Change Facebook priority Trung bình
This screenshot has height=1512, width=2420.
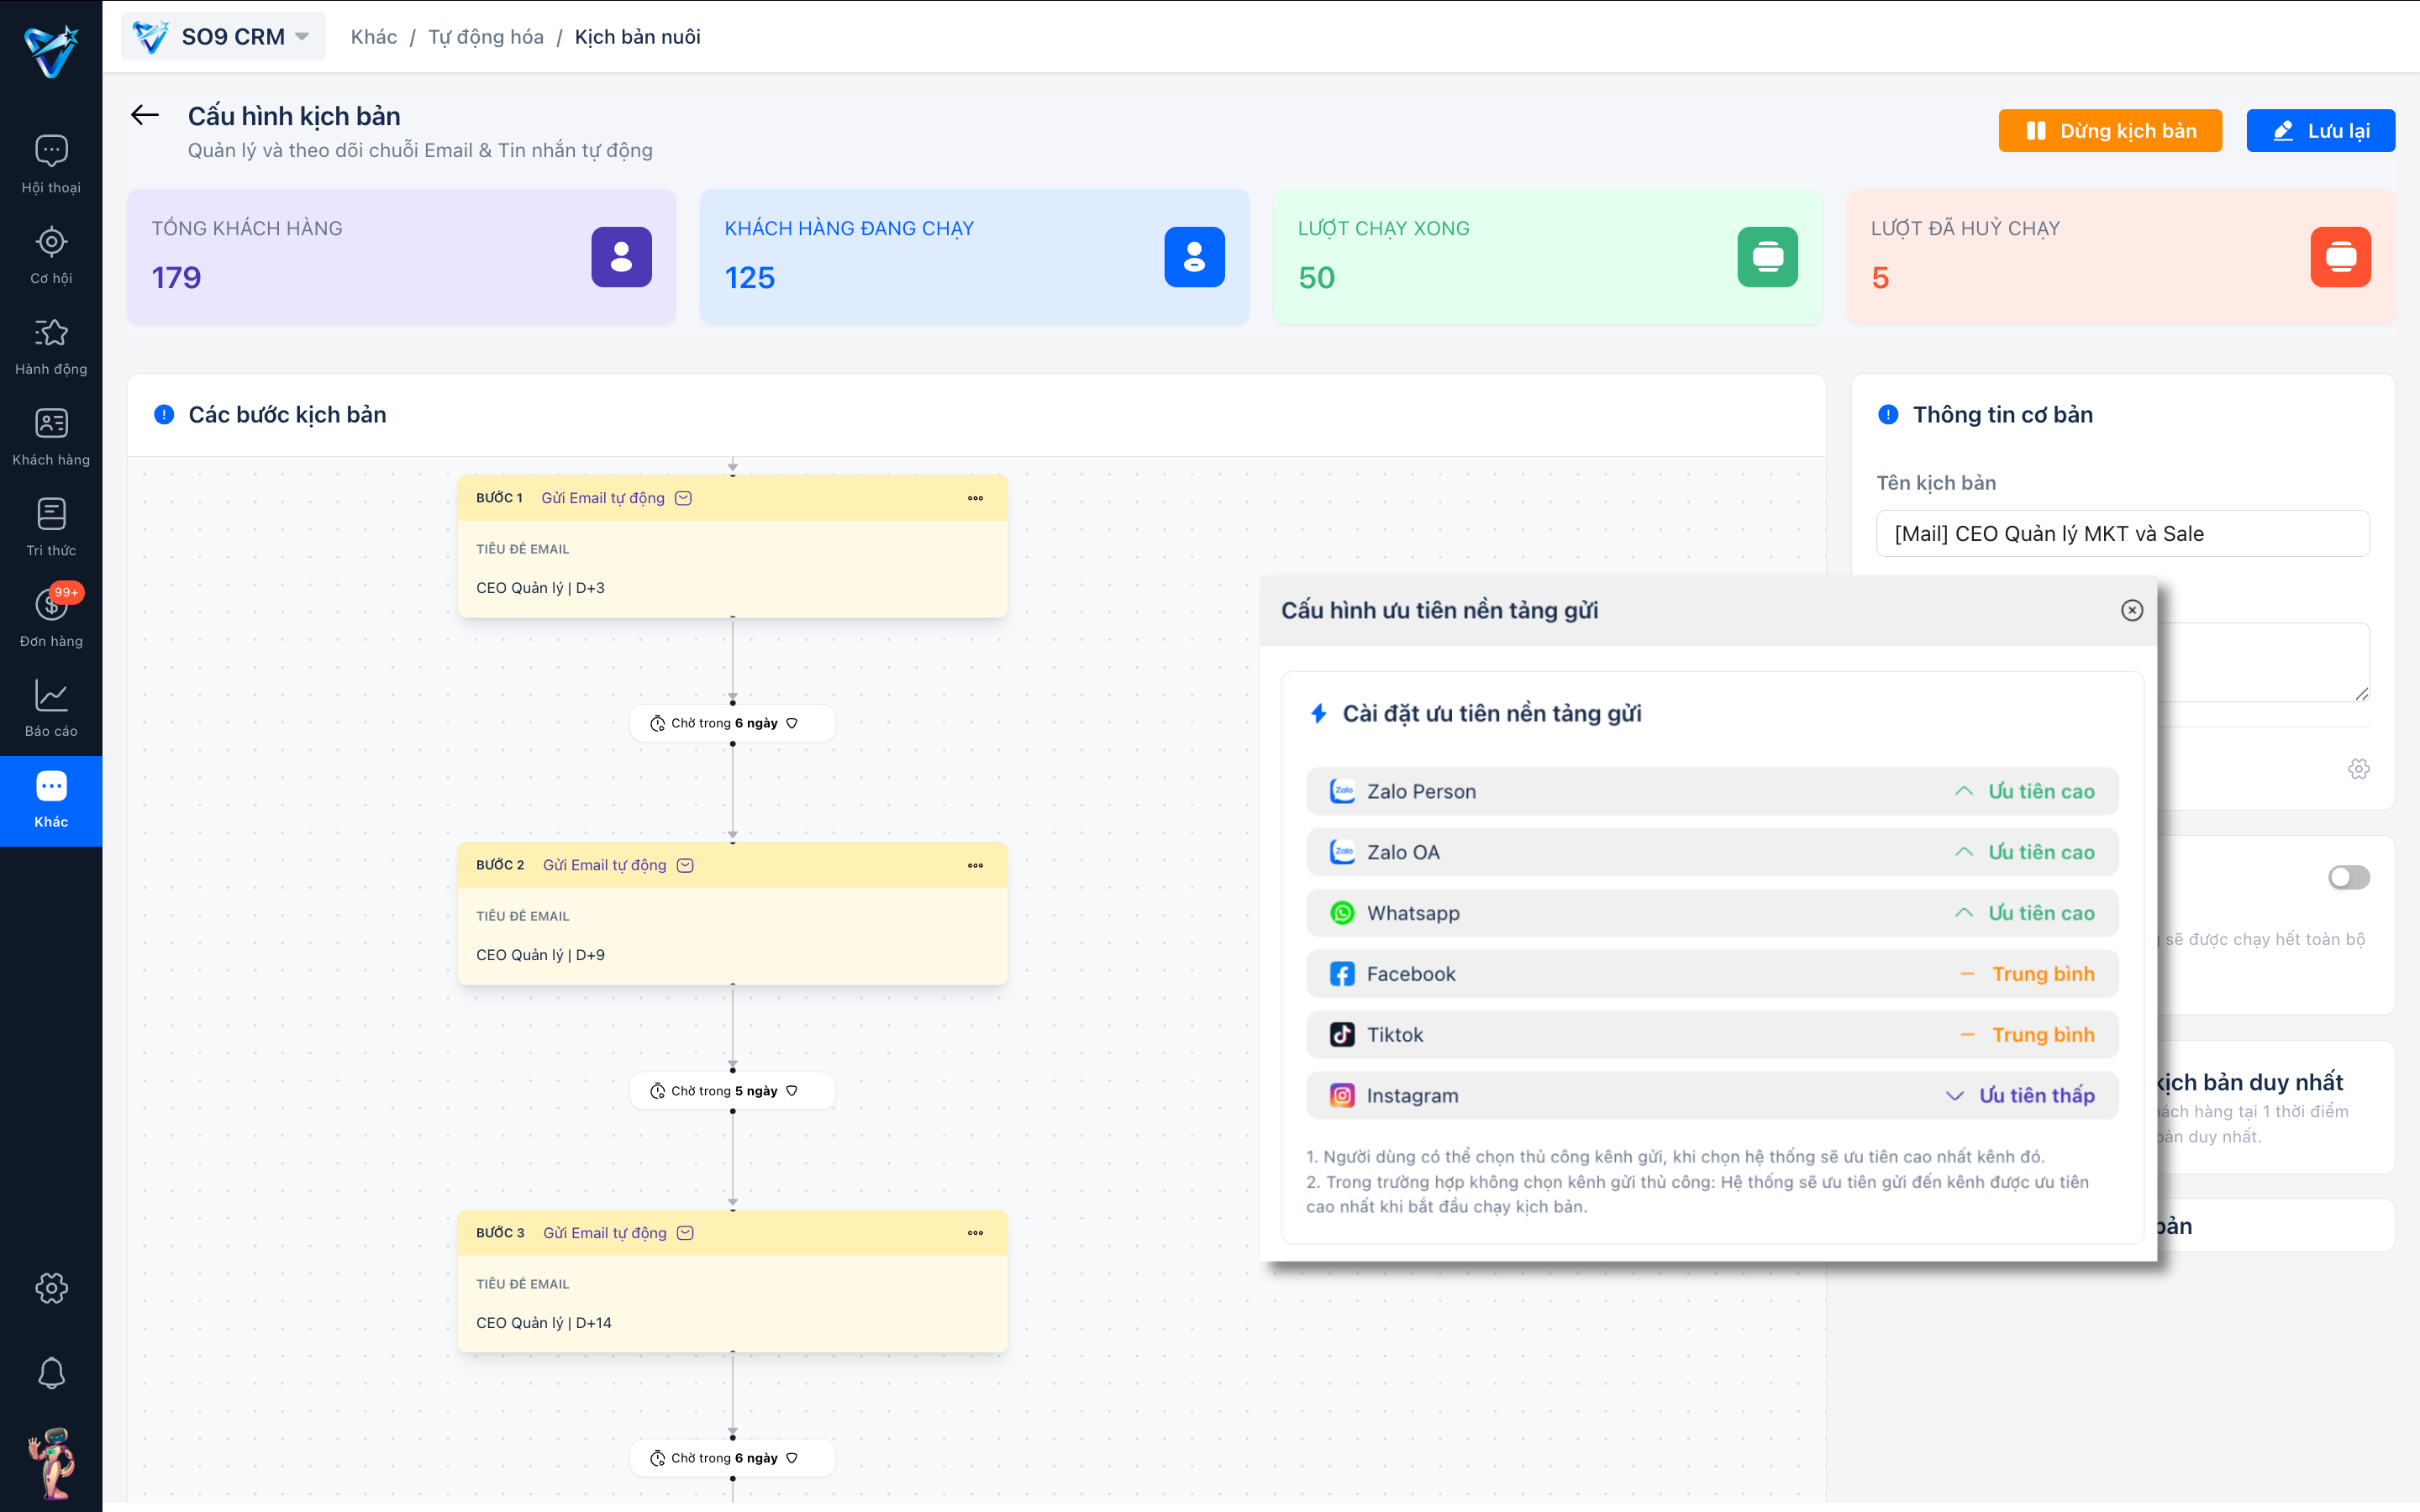click(2026, 974)
